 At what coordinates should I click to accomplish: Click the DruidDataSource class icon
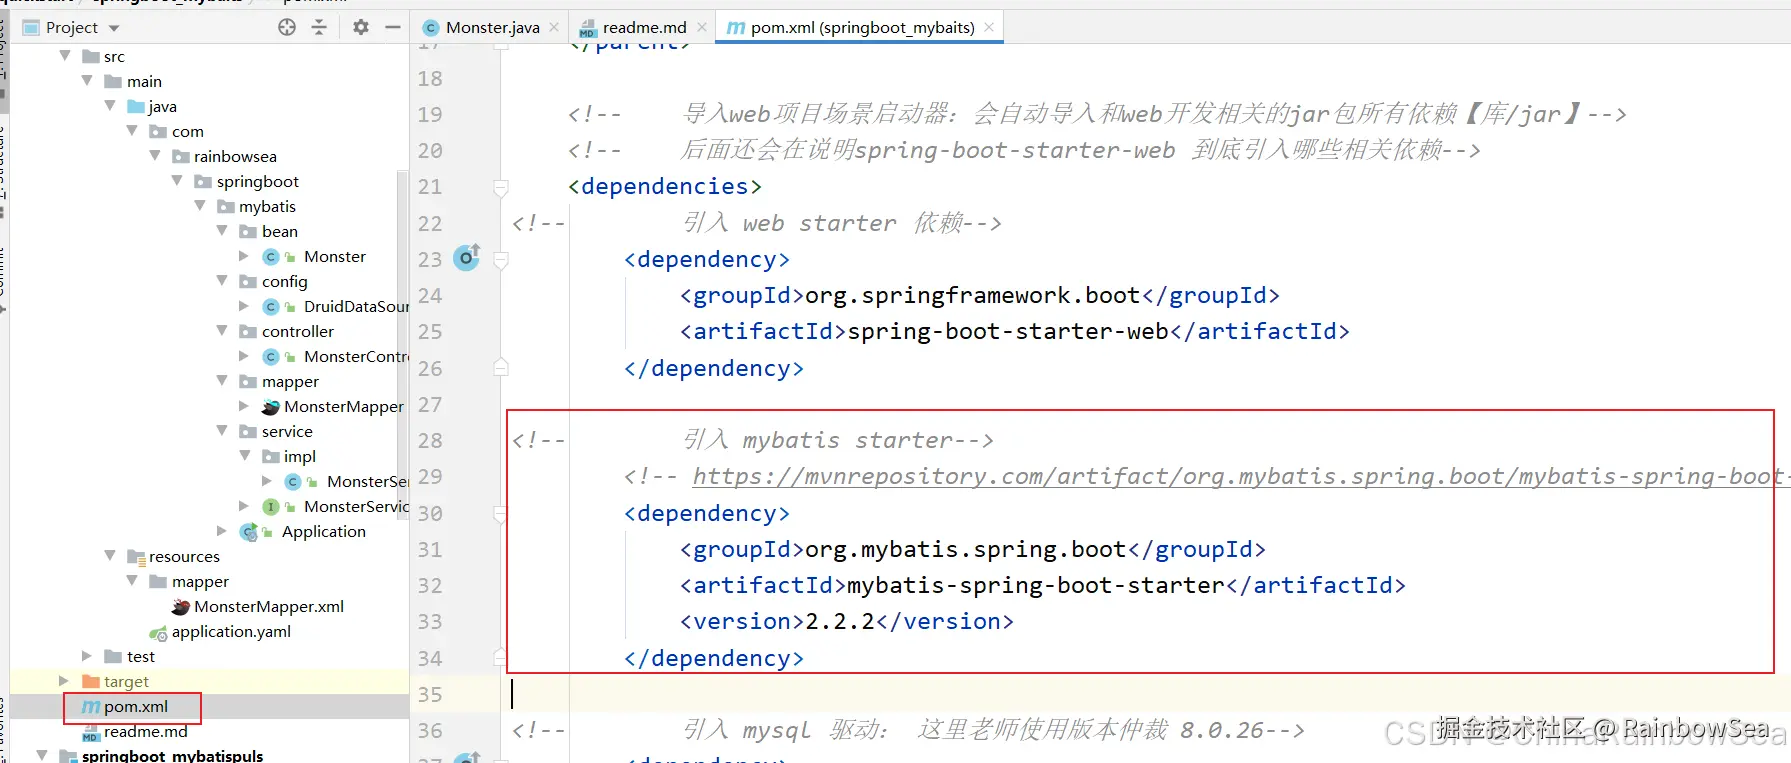pos(271,307)
